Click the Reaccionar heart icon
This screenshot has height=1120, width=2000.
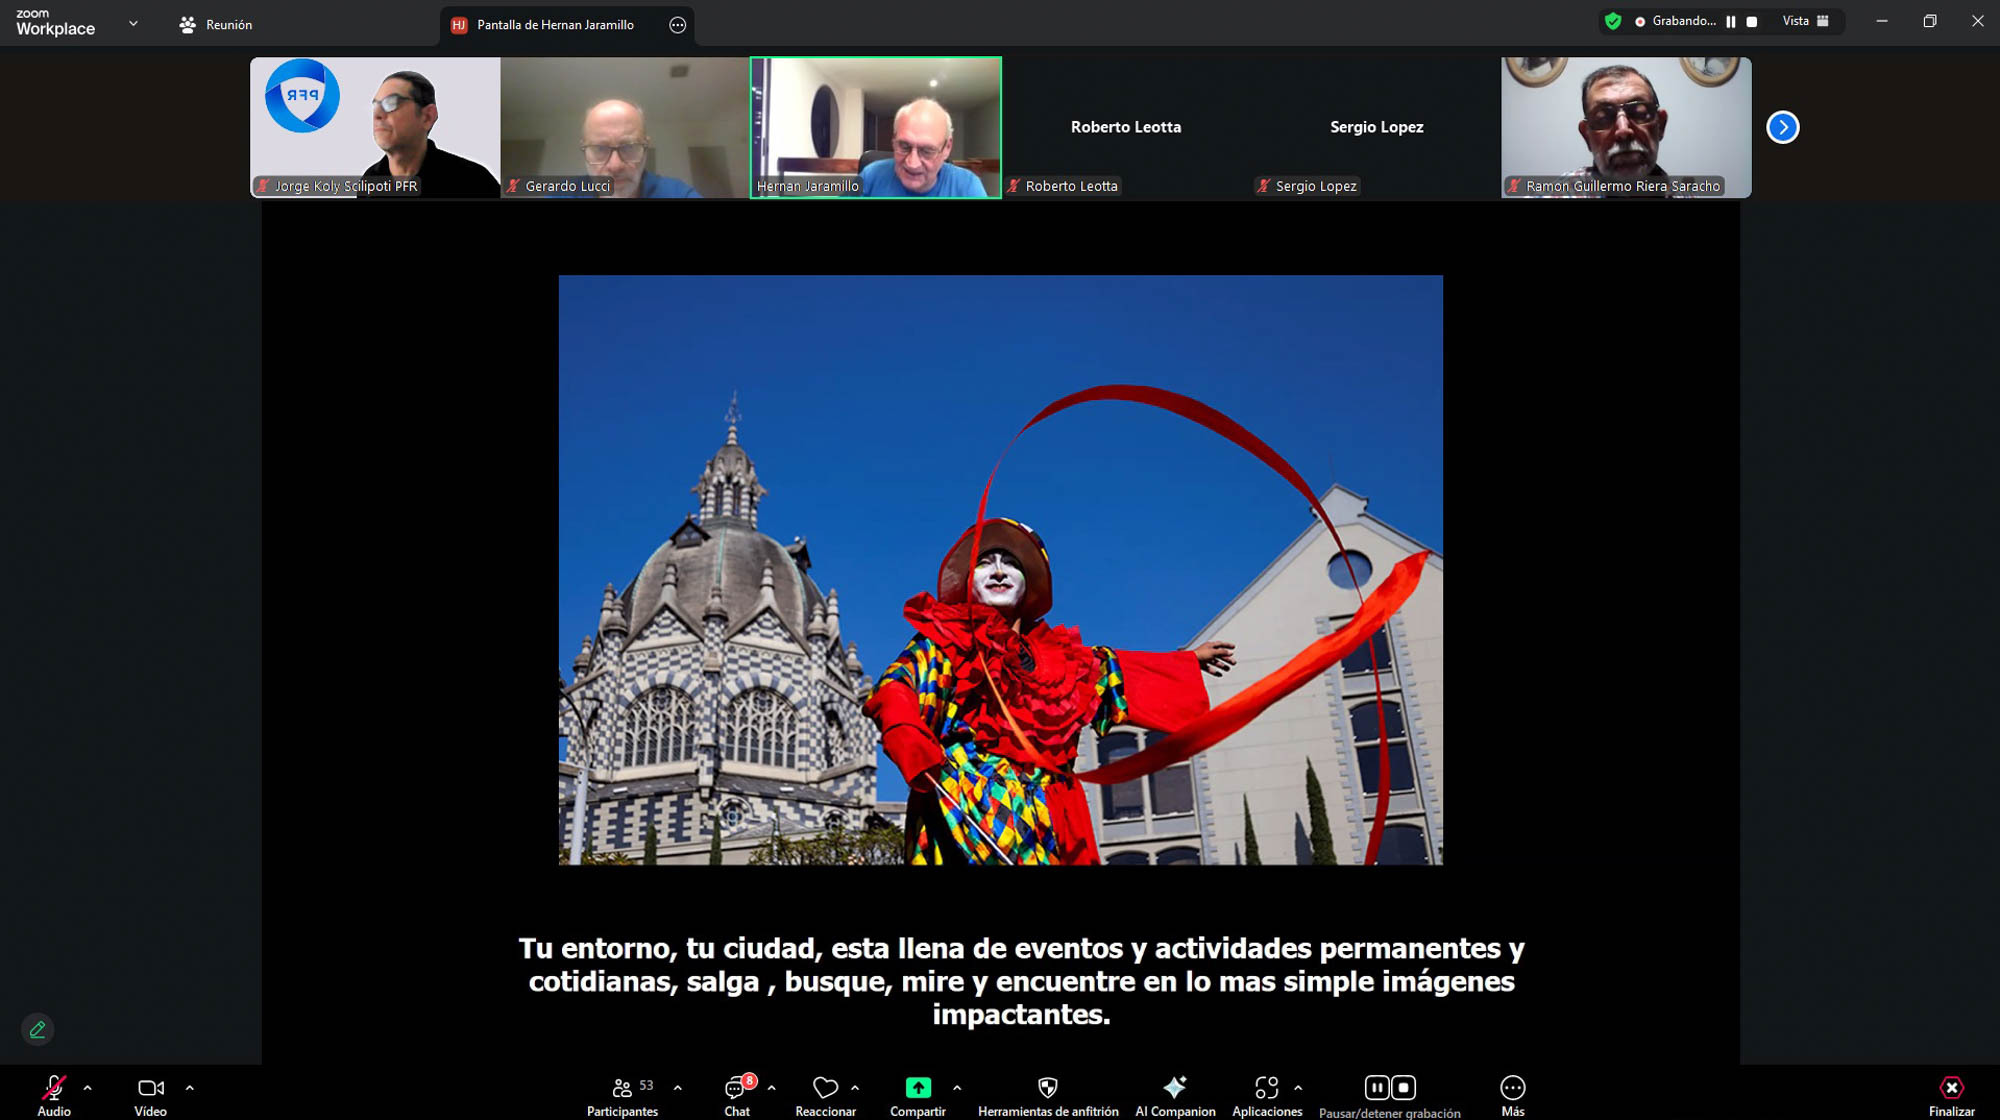tap(825, 1088)
